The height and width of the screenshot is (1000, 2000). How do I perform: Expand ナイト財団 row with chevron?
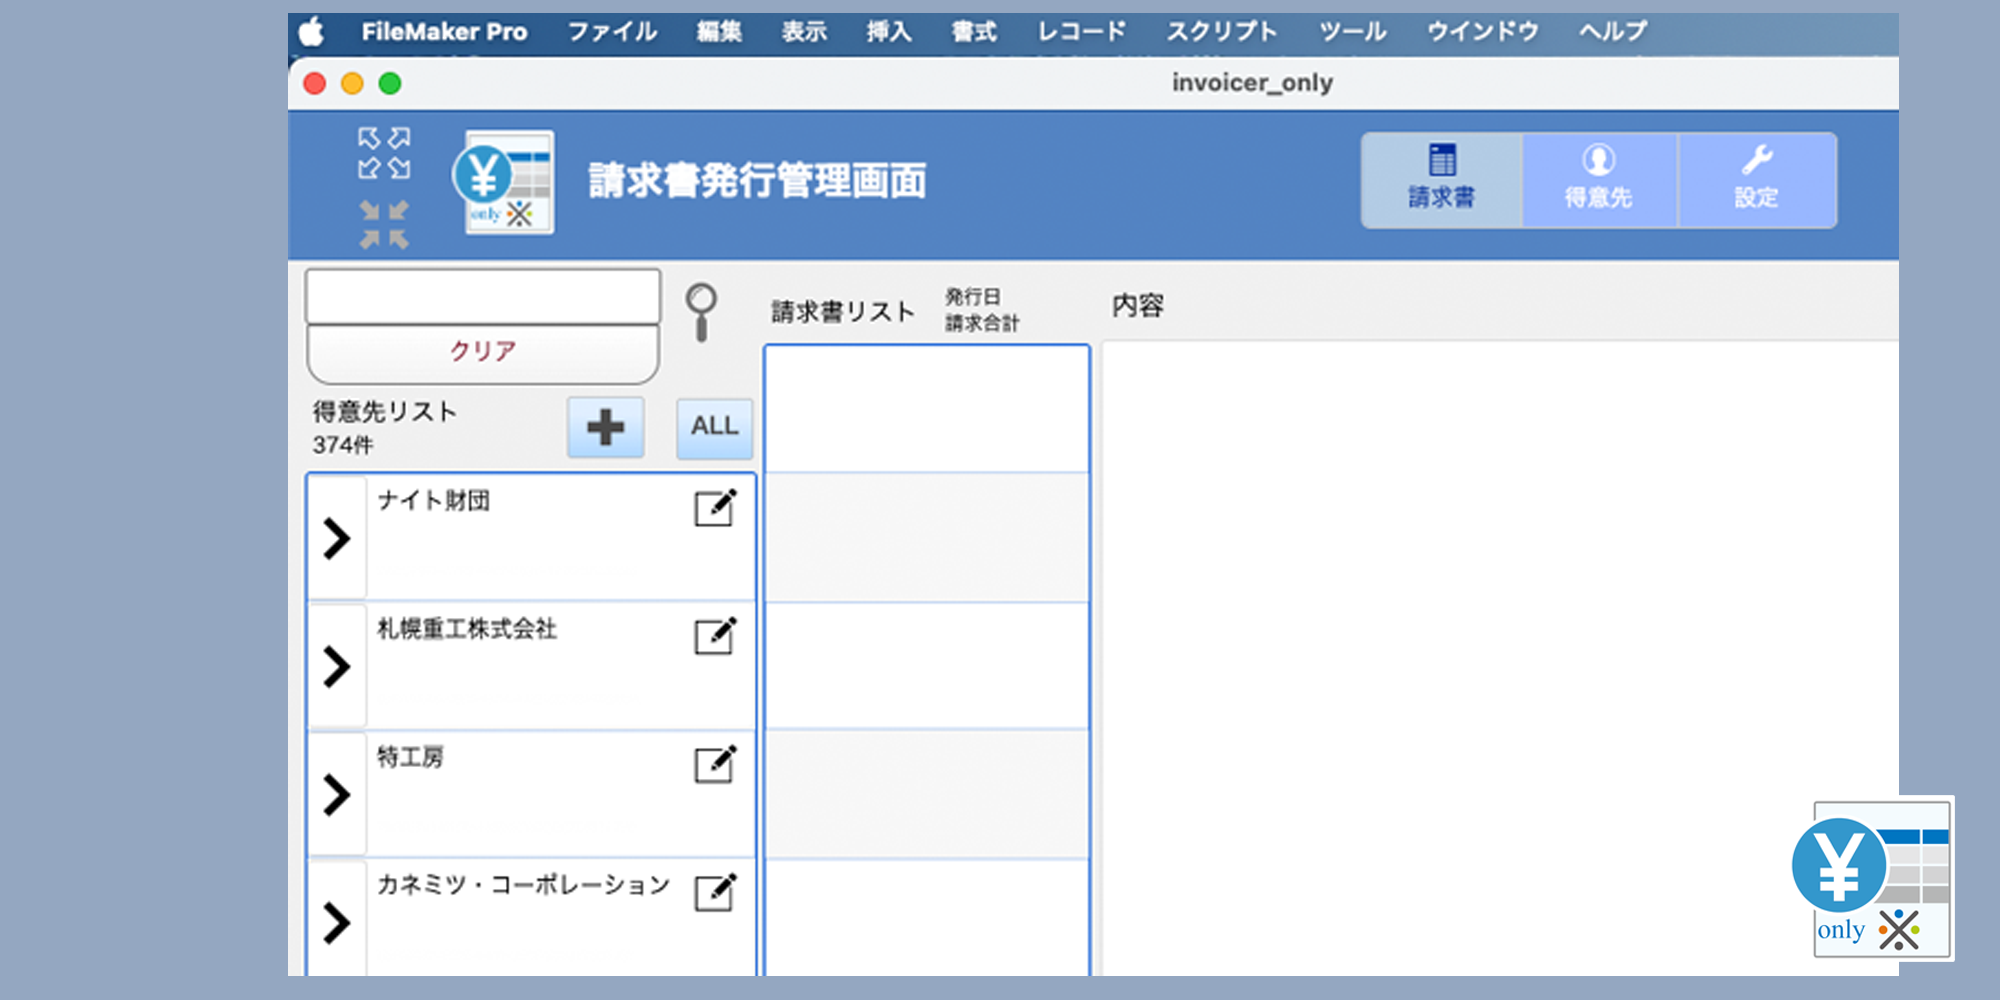point(337,539)
